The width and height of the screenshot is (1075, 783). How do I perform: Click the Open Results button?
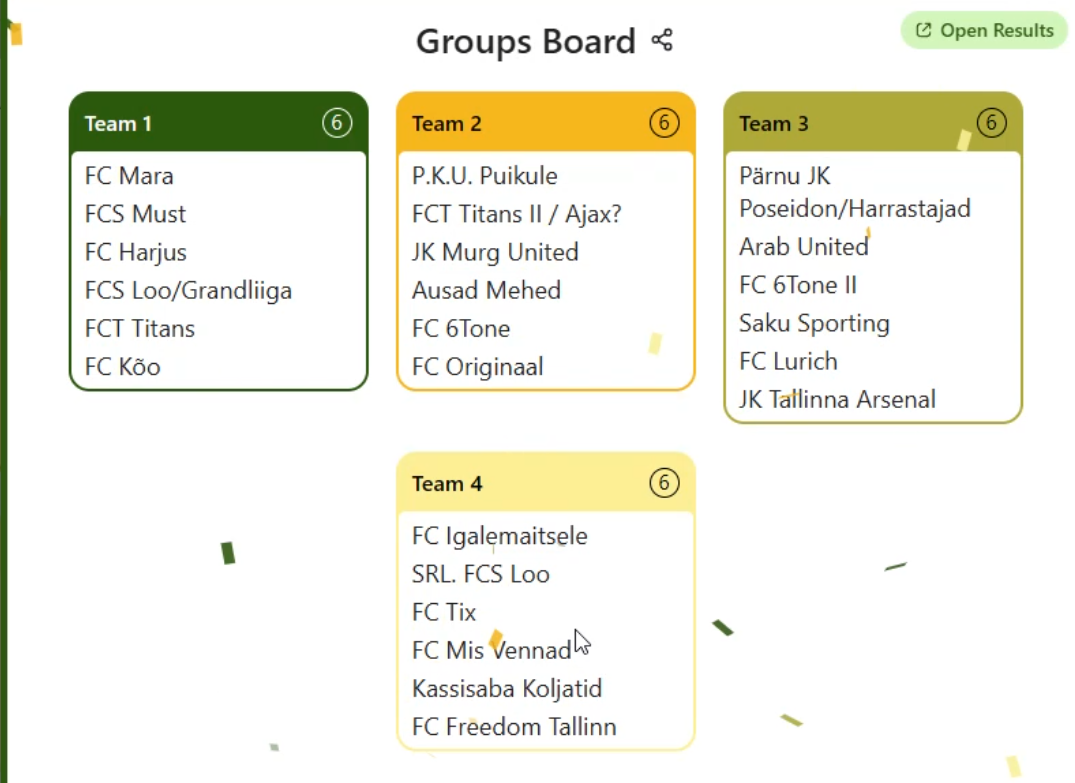click(x=984, y=31)
